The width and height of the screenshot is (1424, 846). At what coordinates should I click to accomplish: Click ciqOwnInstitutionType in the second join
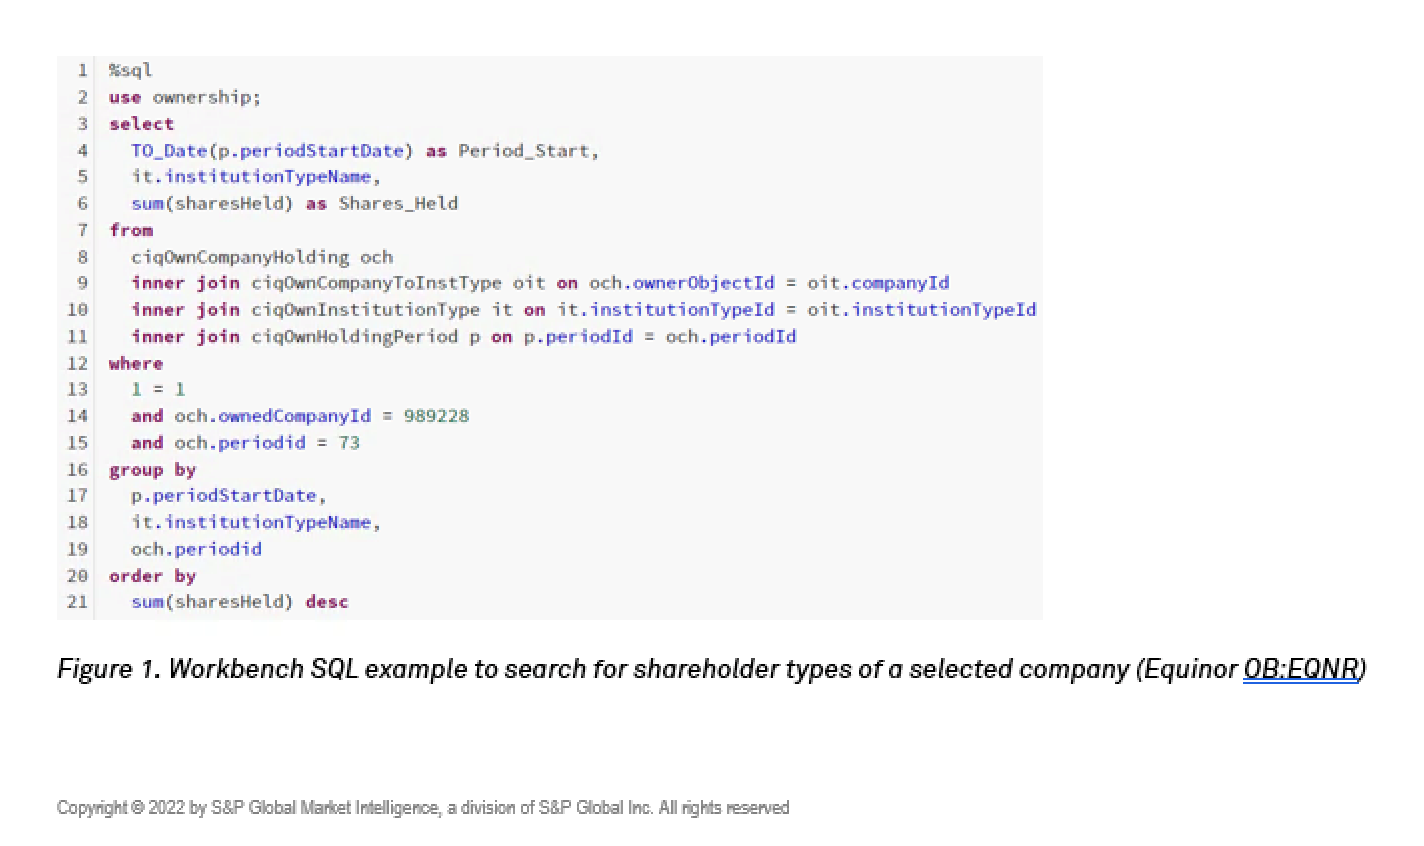(x=365, y=310)
